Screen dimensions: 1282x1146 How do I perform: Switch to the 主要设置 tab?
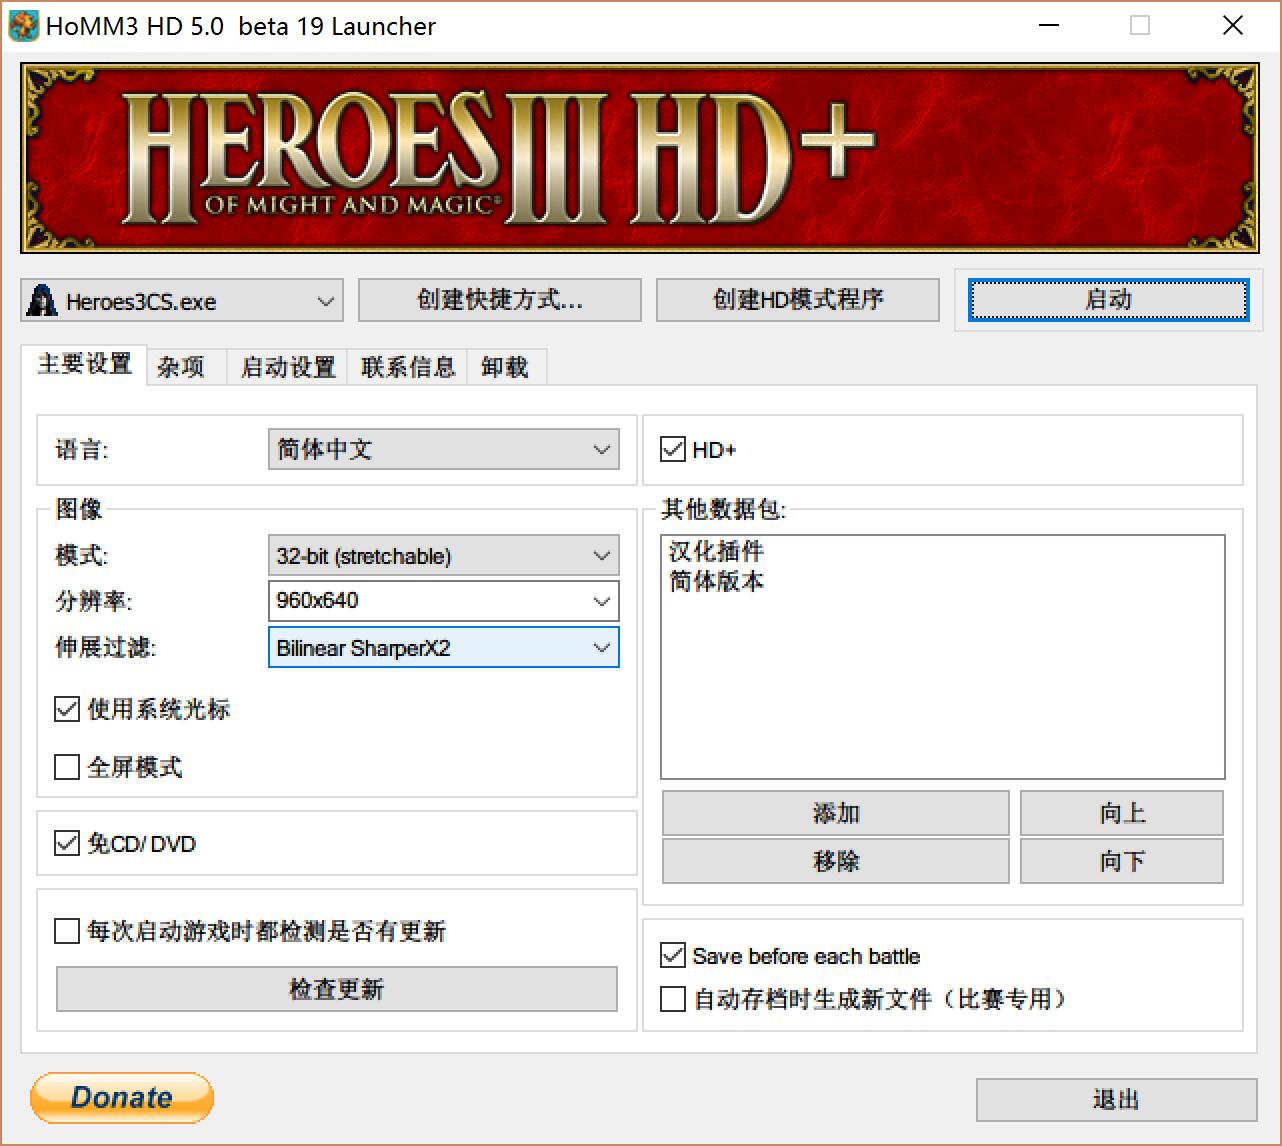click(85, 364)
